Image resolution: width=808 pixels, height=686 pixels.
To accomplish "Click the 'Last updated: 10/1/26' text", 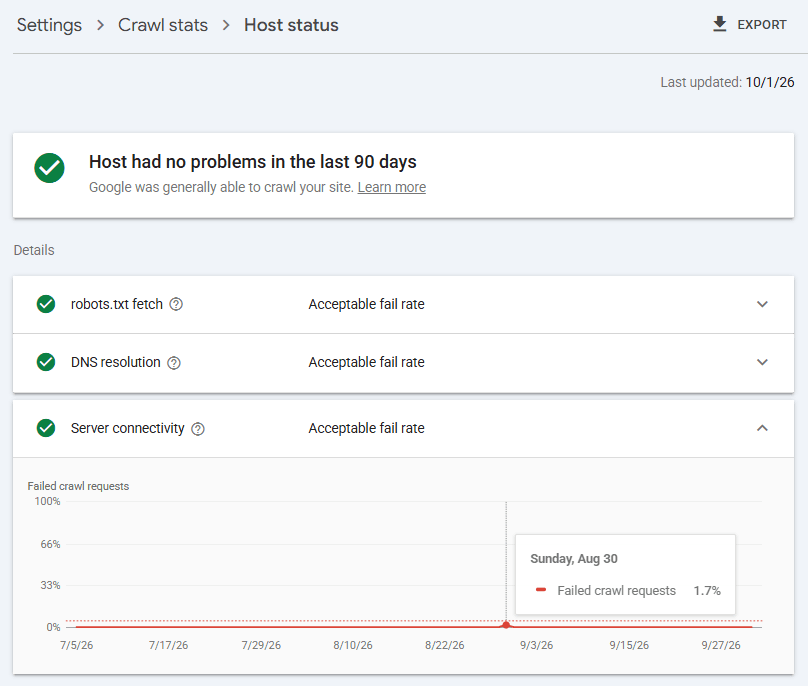I will click(x=727, y=82).
